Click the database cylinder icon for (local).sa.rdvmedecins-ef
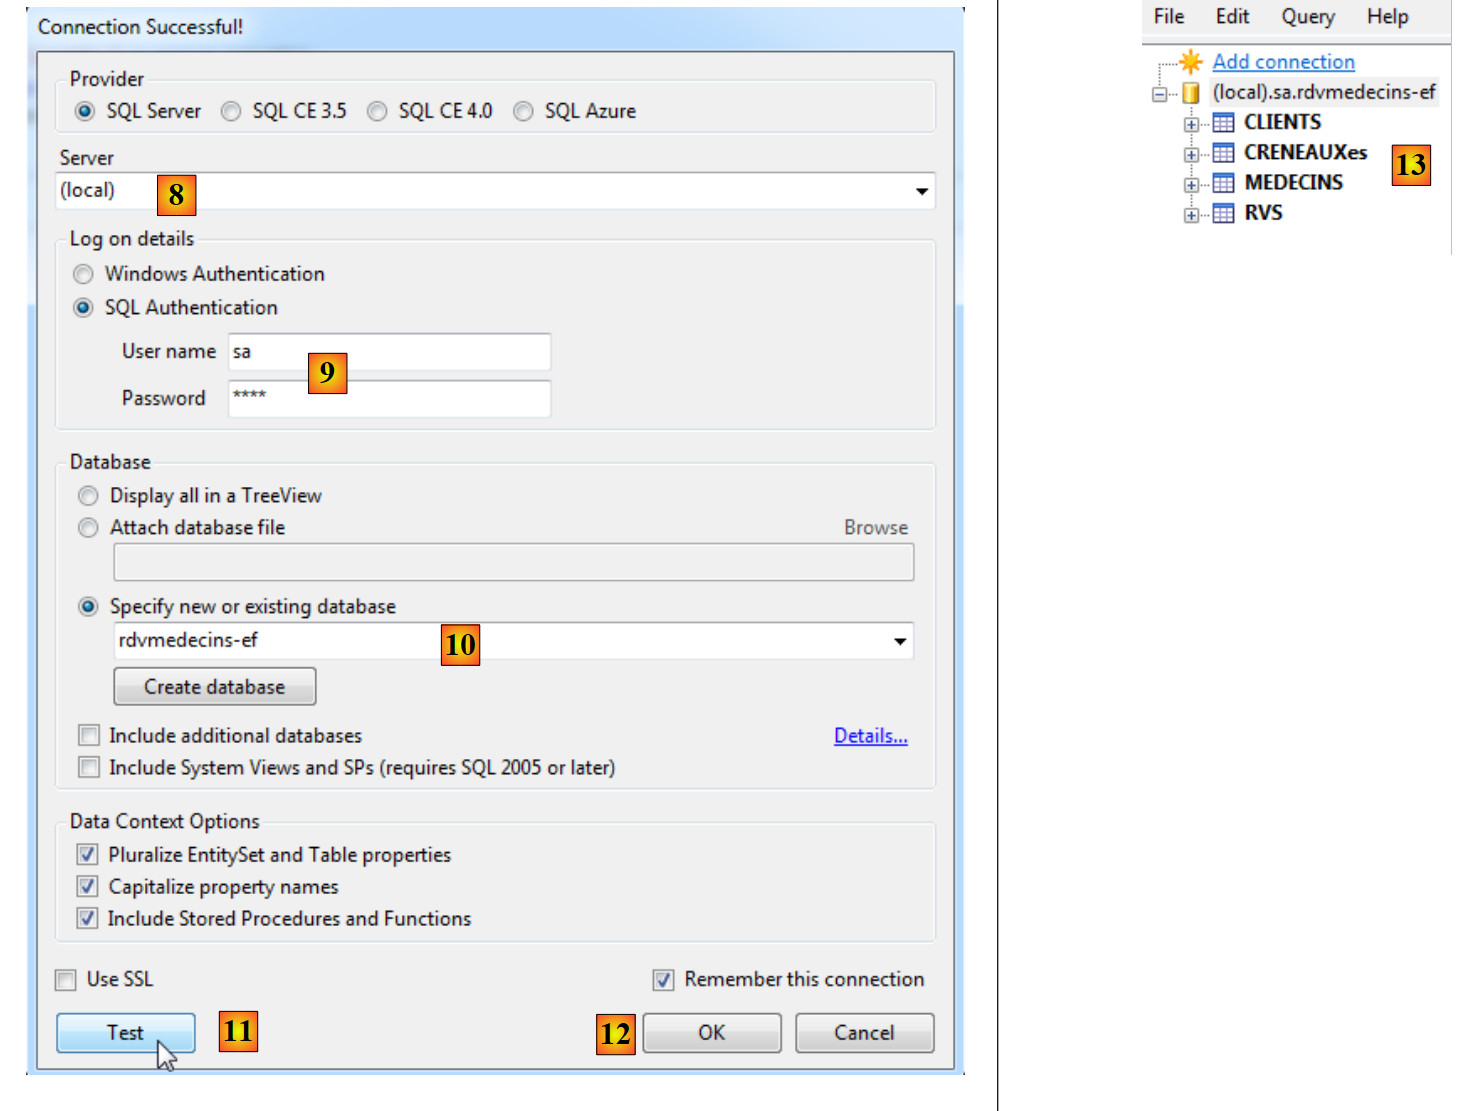 [x=1190, y=93]
